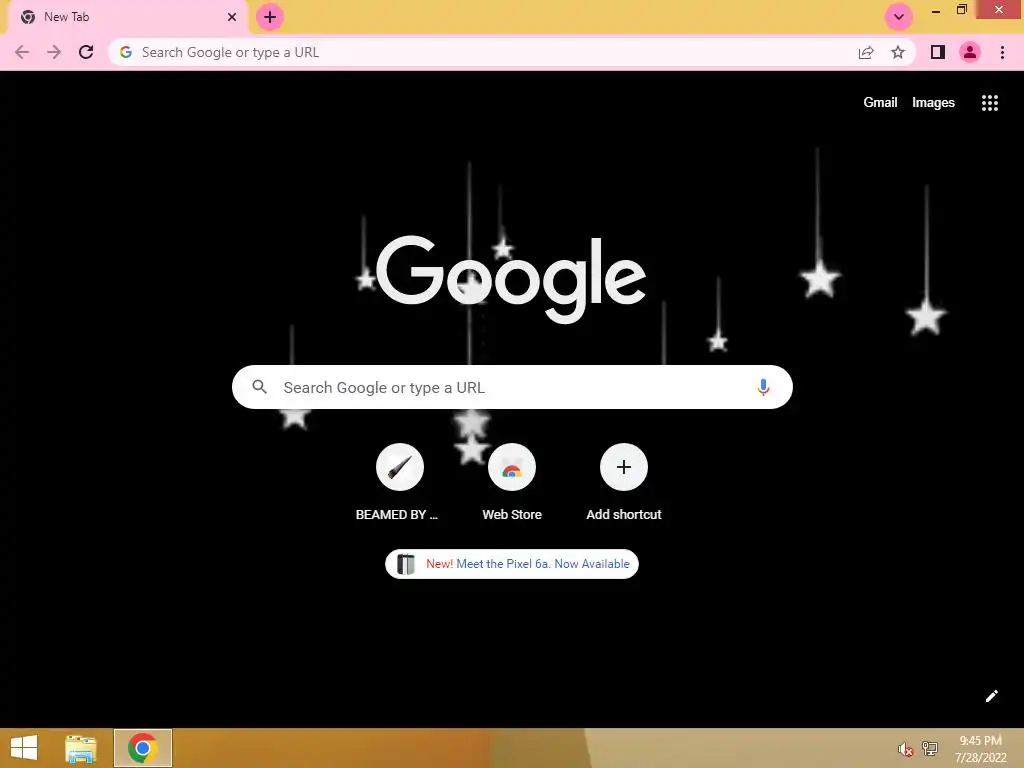This screenshot has width=1024, height=768.
Task: Reload the current page
Action: pos(86,52)
